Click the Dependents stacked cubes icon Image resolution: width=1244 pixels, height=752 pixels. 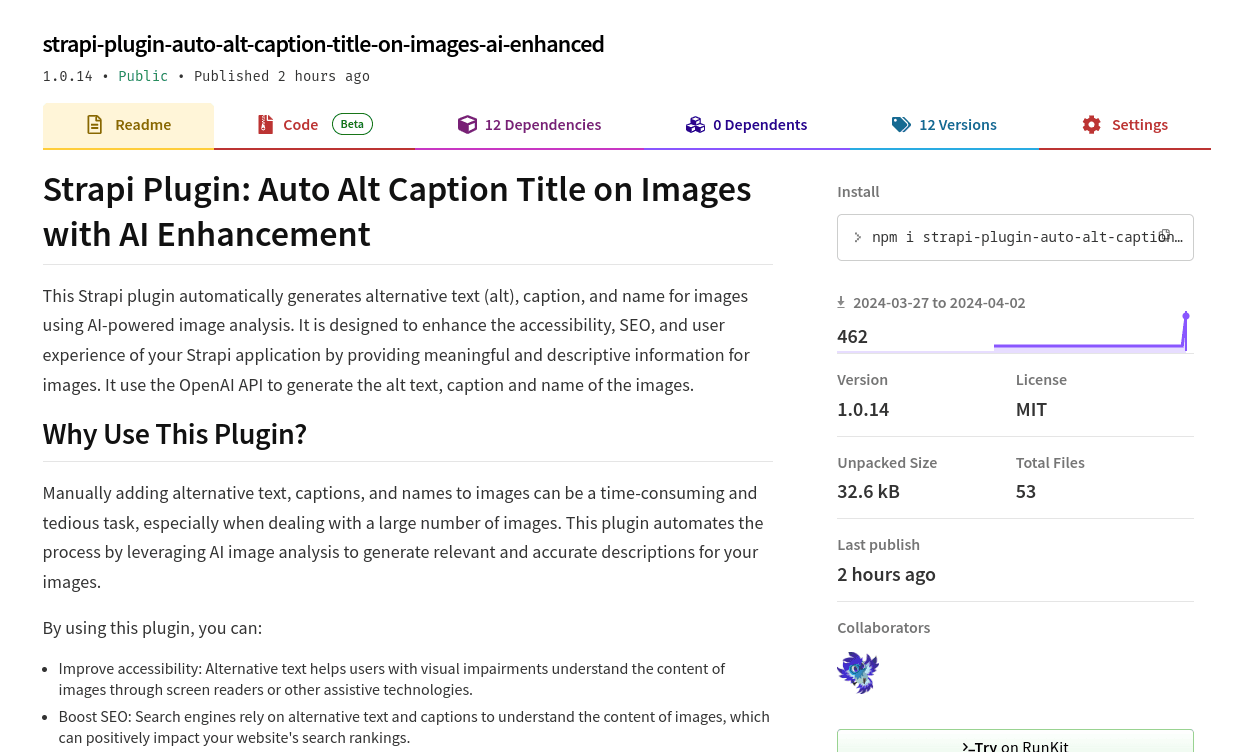click(695, 125)
